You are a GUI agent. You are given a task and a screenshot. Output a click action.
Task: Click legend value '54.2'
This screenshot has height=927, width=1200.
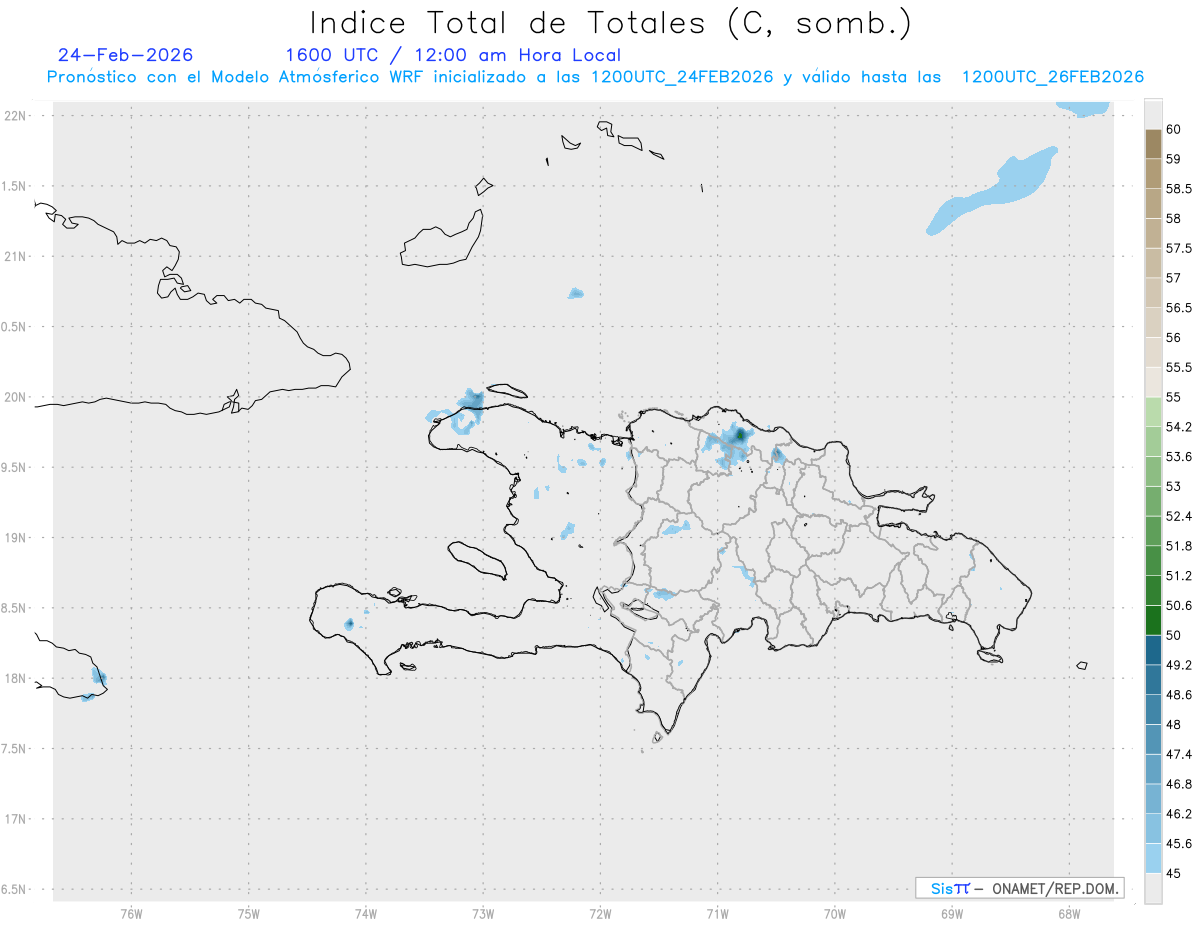[1179, 427]
